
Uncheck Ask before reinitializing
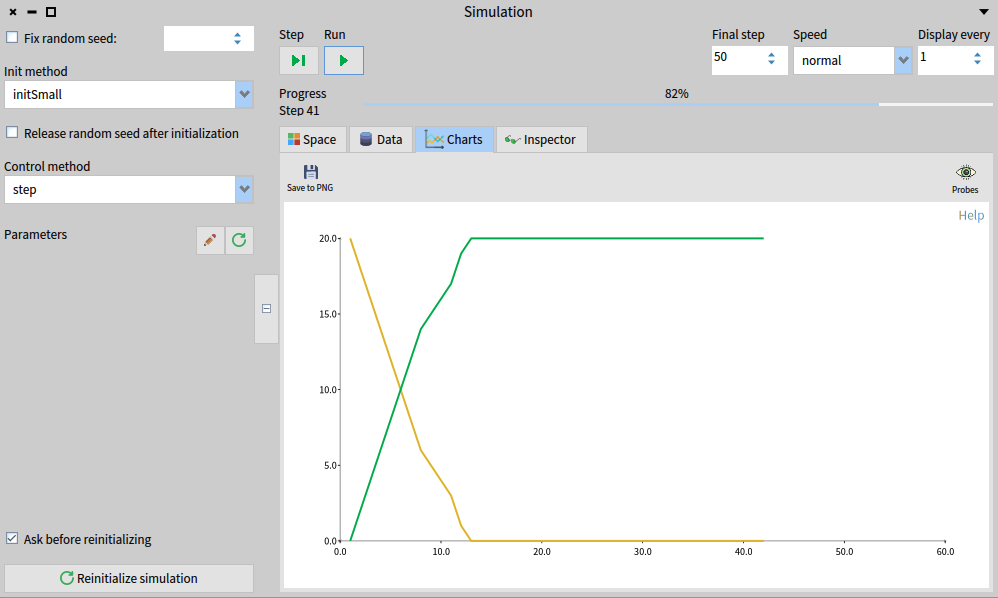click(x=12, y=539)
